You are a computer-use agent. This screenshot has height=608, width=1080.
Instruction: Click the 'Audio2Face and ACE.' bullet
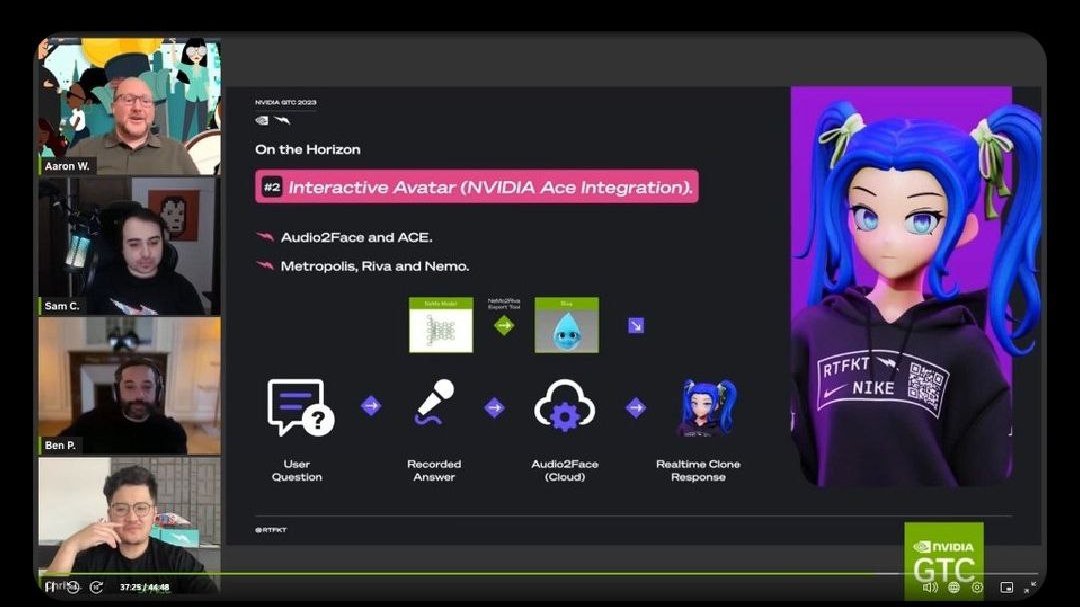[357, 238]
